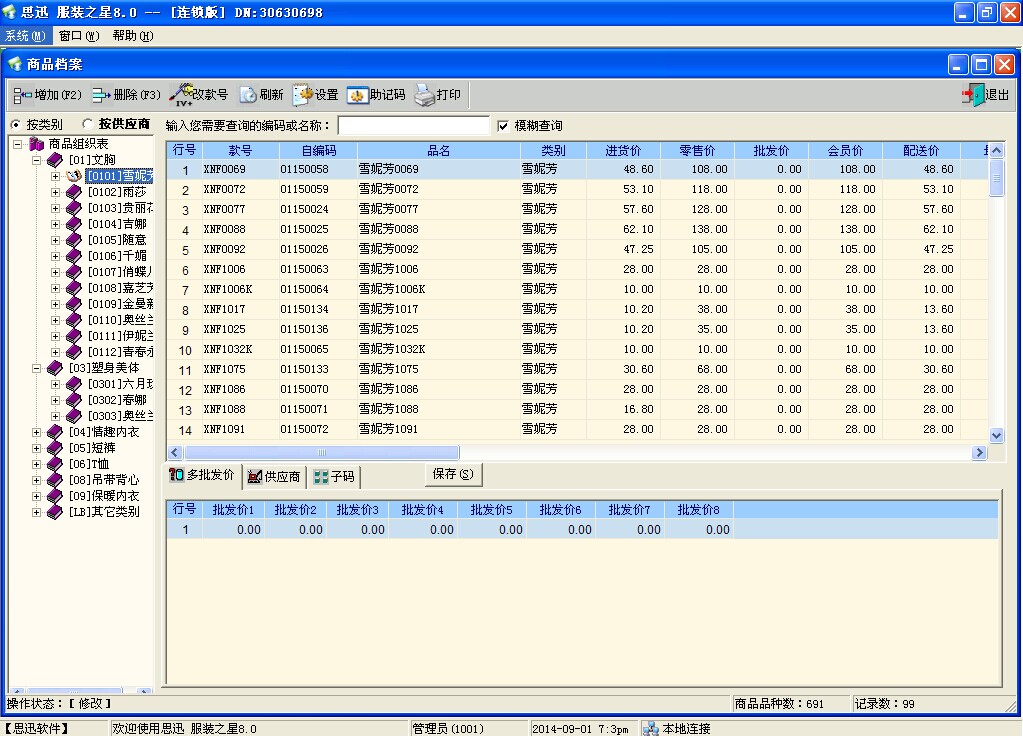The image size is (1023, 736).
Task: Expand the [04]情趣内衣 tree node
Action: pos(37,432)
